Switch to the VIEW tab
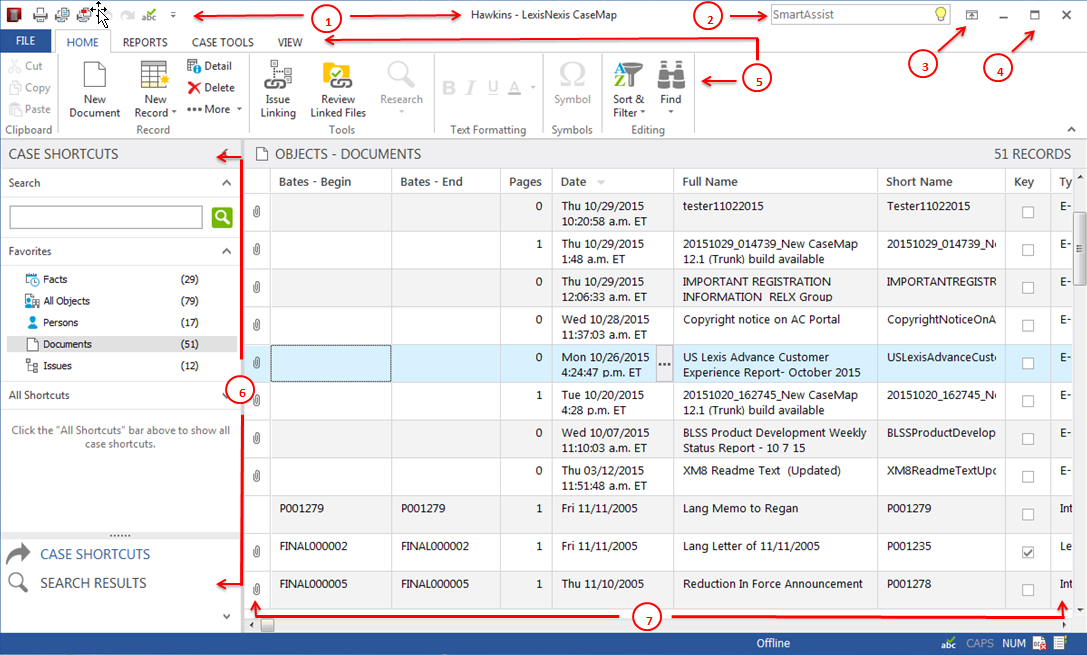 pyautogui.click(x=290, y=42)
